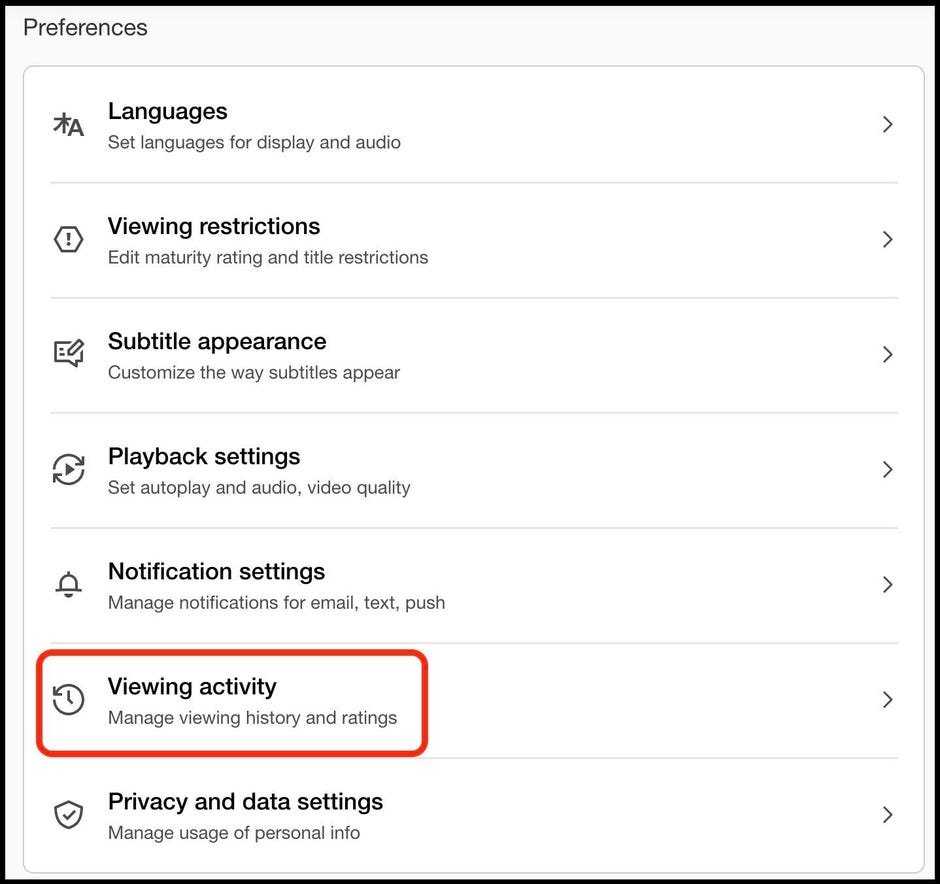Image resolution: width=940 pixels, height=884 pixels.
Task: Click "Customize the way subtitles appear" text
Action: pyautogui.click(x=254, y=373)
